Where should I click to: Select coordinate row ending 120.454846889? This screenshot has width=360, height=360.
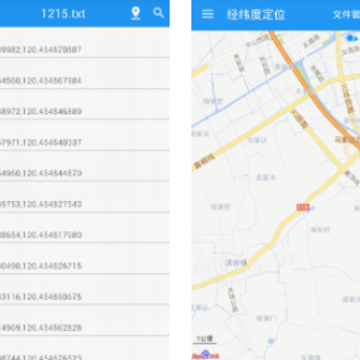pyautogui.click(x=85, y=104)
